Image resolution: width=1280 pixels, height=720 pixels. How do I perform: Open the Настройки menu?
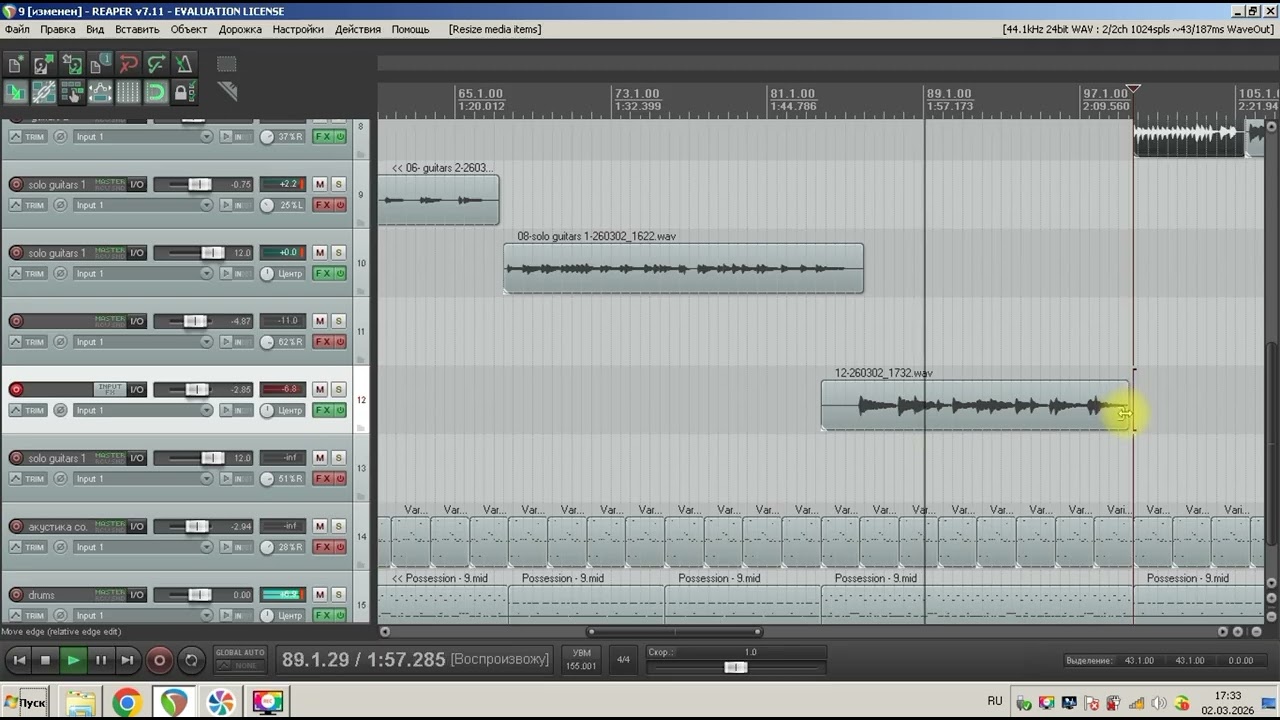pyautogui.click(x=298, y=29)
